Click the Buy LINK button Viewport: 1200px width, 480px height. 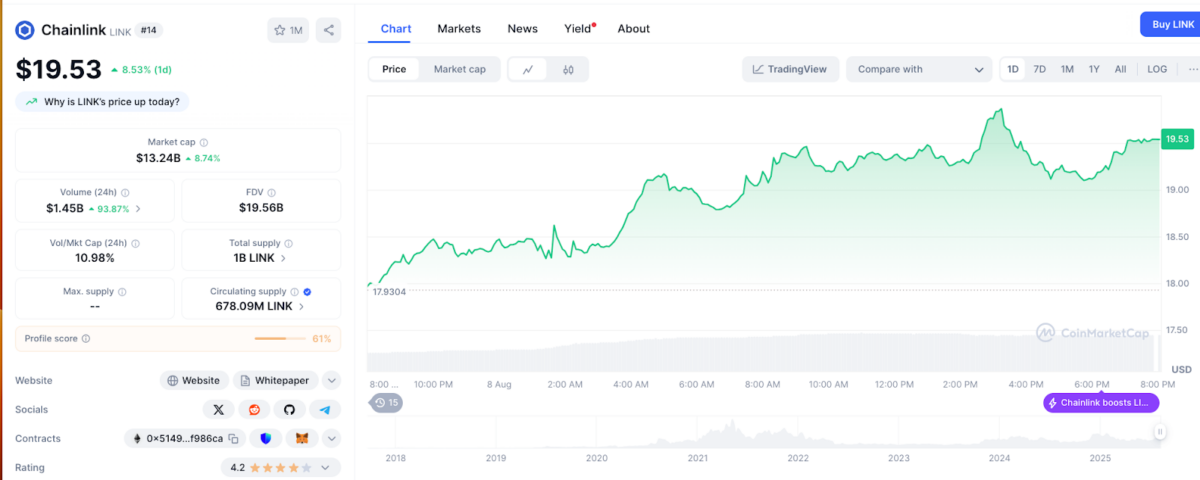coord(1170,24)
